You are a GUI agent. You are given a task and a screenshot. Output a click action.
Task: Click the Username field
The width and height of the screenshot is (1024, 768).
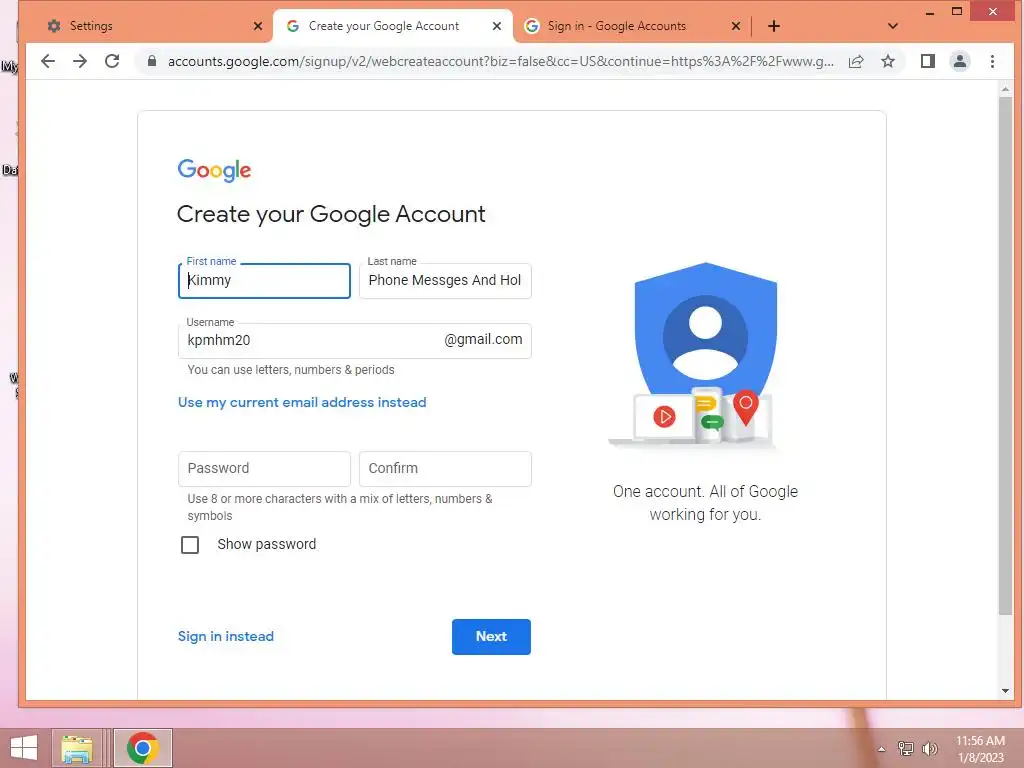(x=355, y=340)
